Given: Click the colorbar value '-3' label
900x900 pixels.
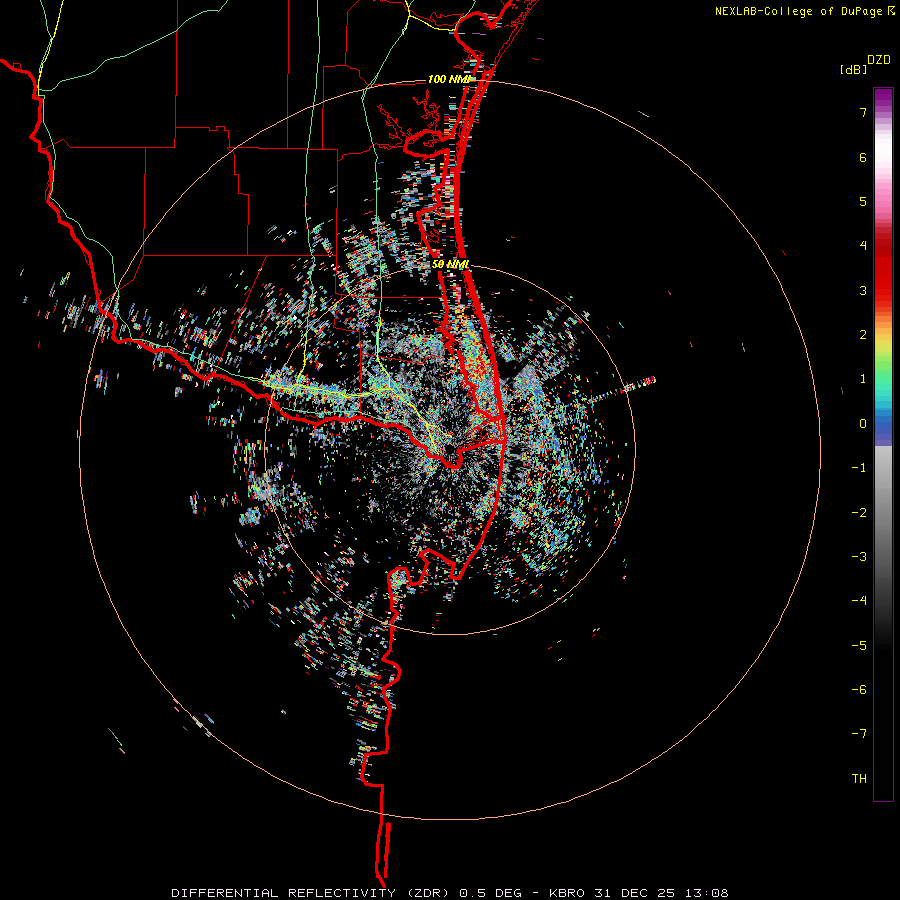Looking at the screenshot, I should (x=859, y=557).
